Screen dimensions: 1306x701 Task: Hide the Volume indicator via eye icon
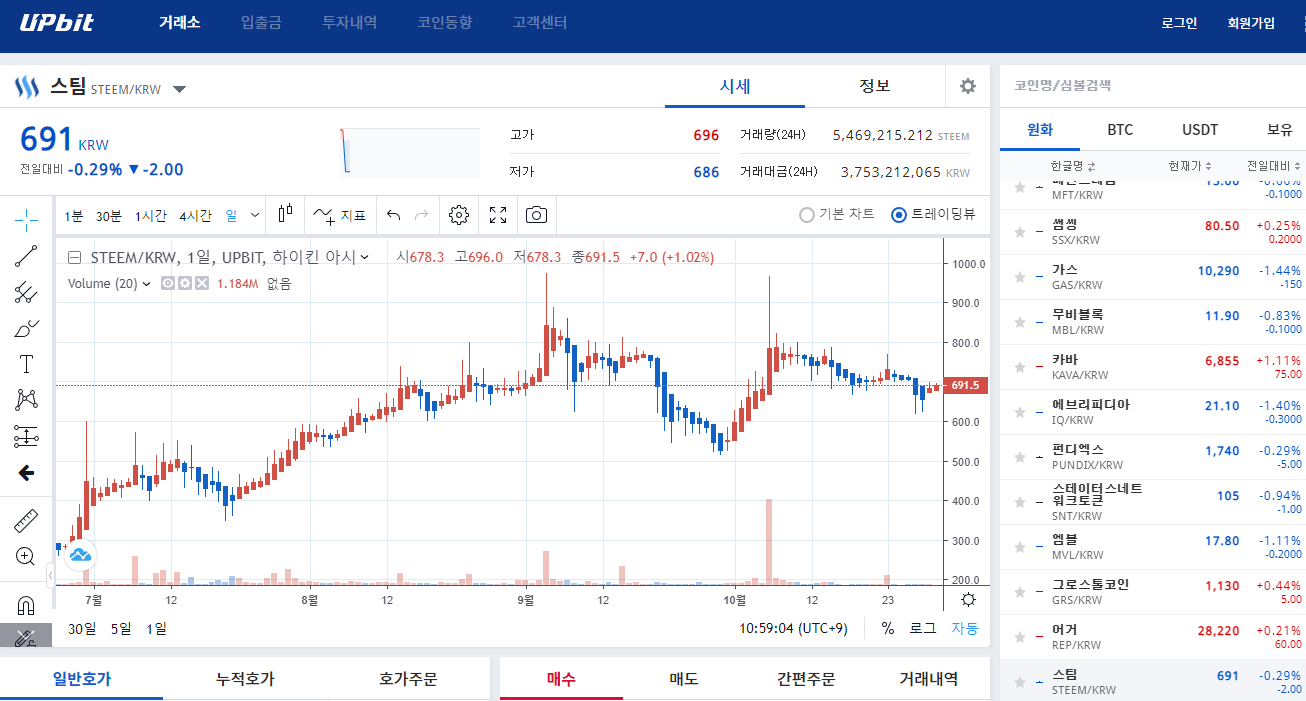(x=168, y=283)
